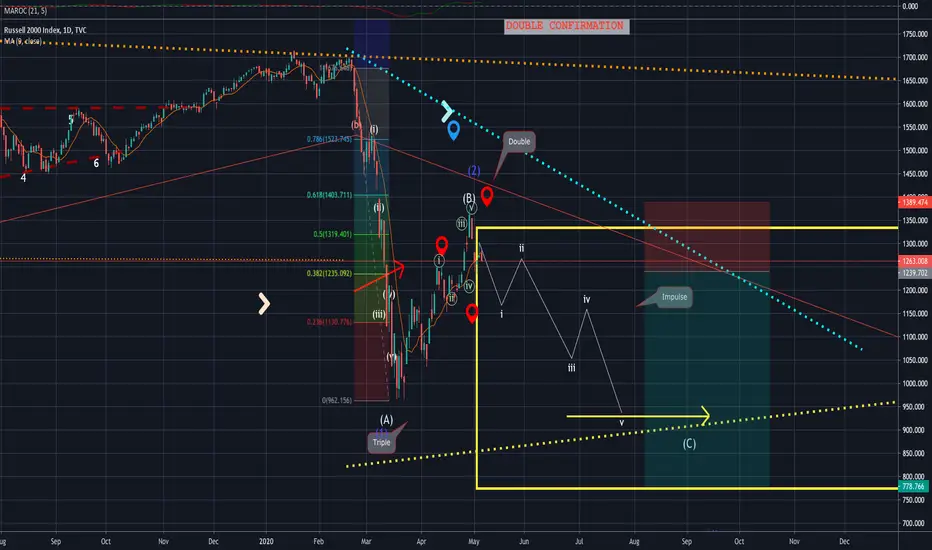Select the 0.382 (1235.092) Fibonacci level label

point(329,274)
